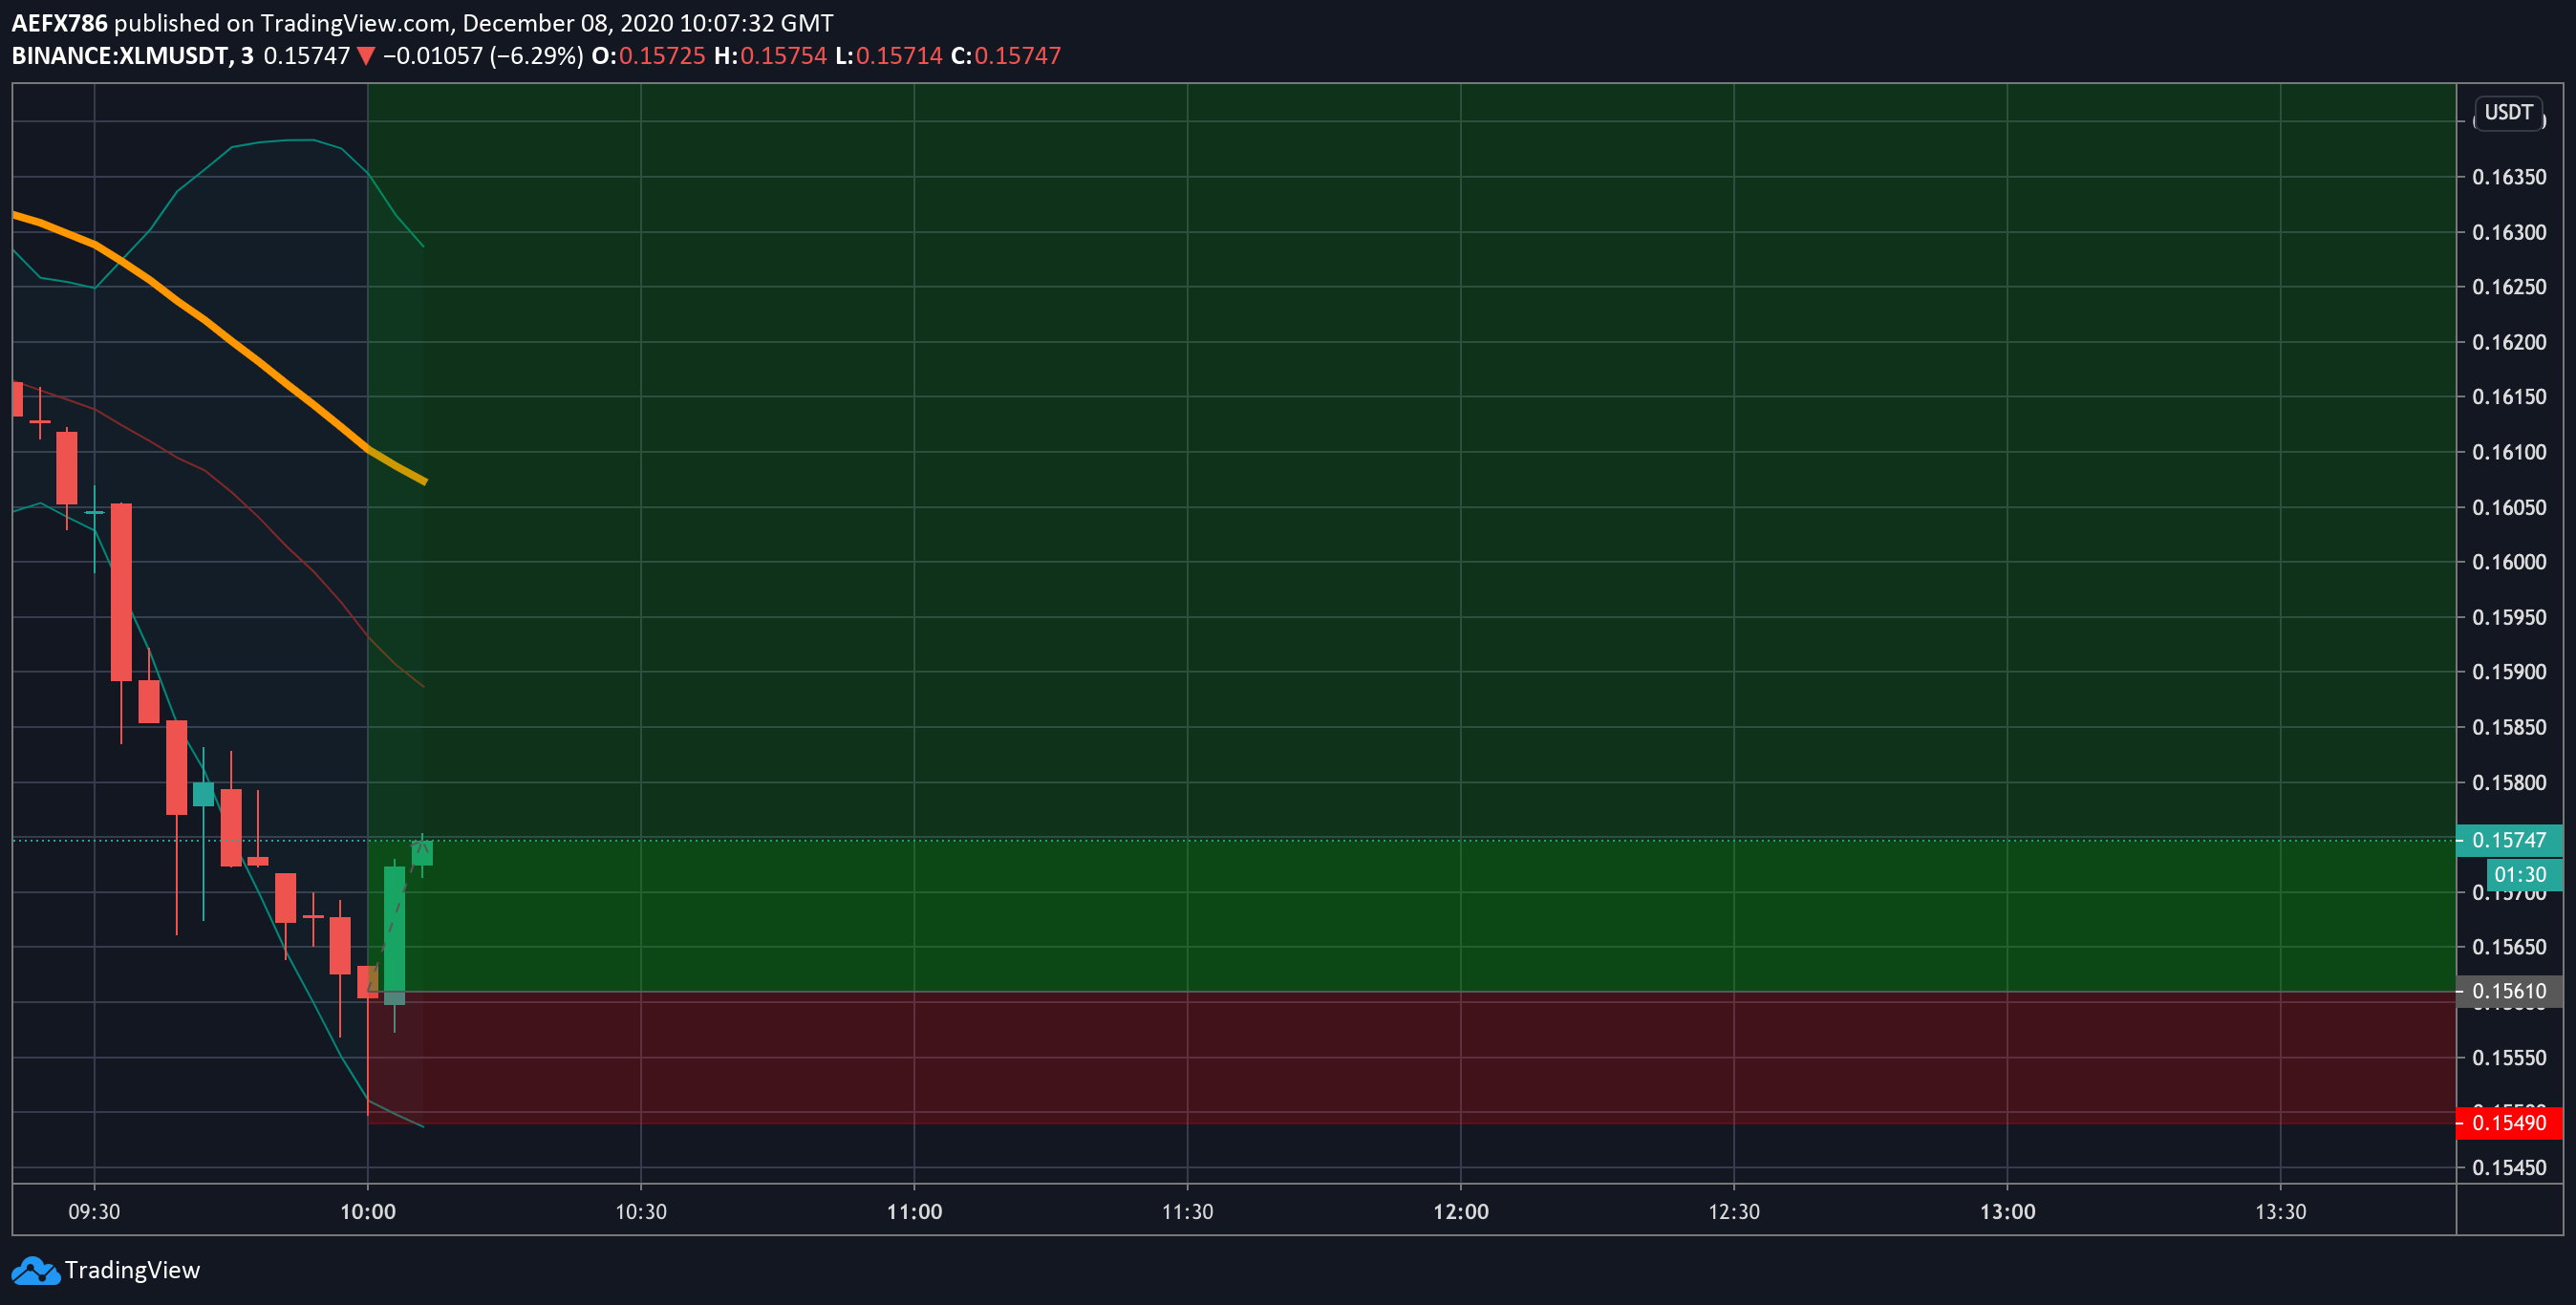Click the red down-triangle change indicator

pos(366,57)
